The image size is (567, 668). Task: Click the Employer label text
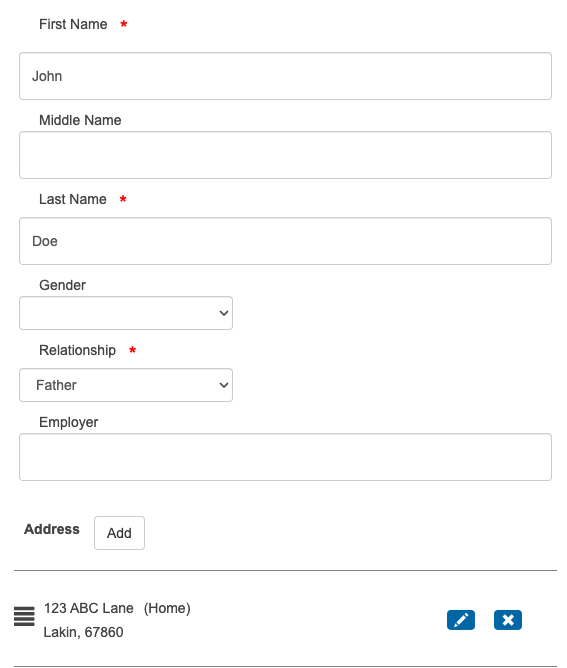coord(69,422)
